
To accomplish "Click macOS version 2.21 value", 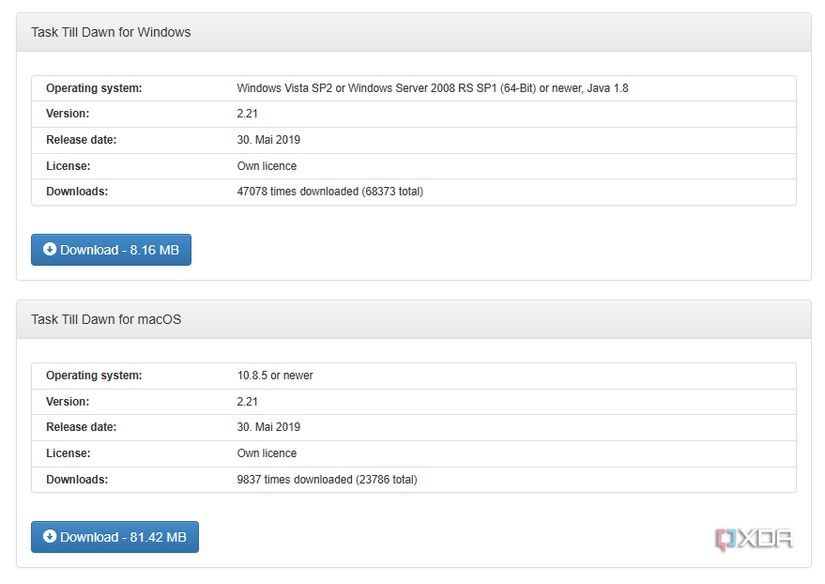I will click(x=247, y=402).
